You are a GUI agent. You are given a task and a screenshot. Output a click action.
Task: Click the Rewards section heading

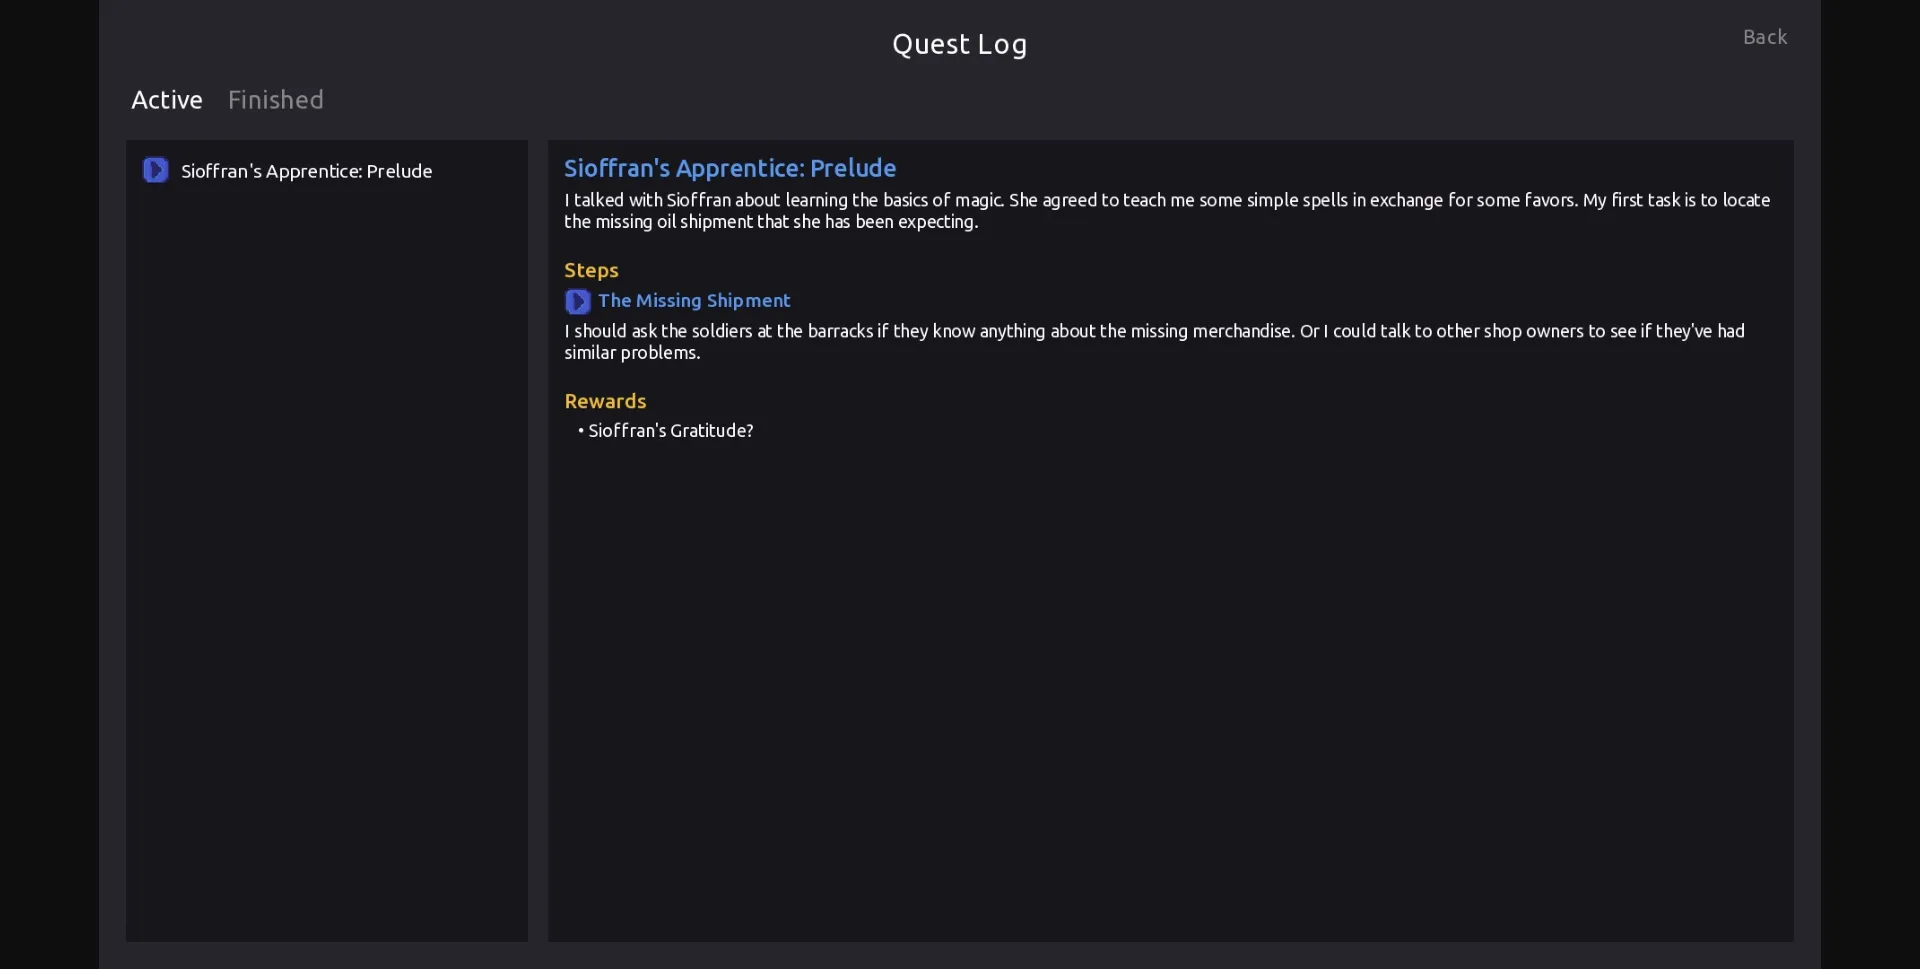(605, 401)
